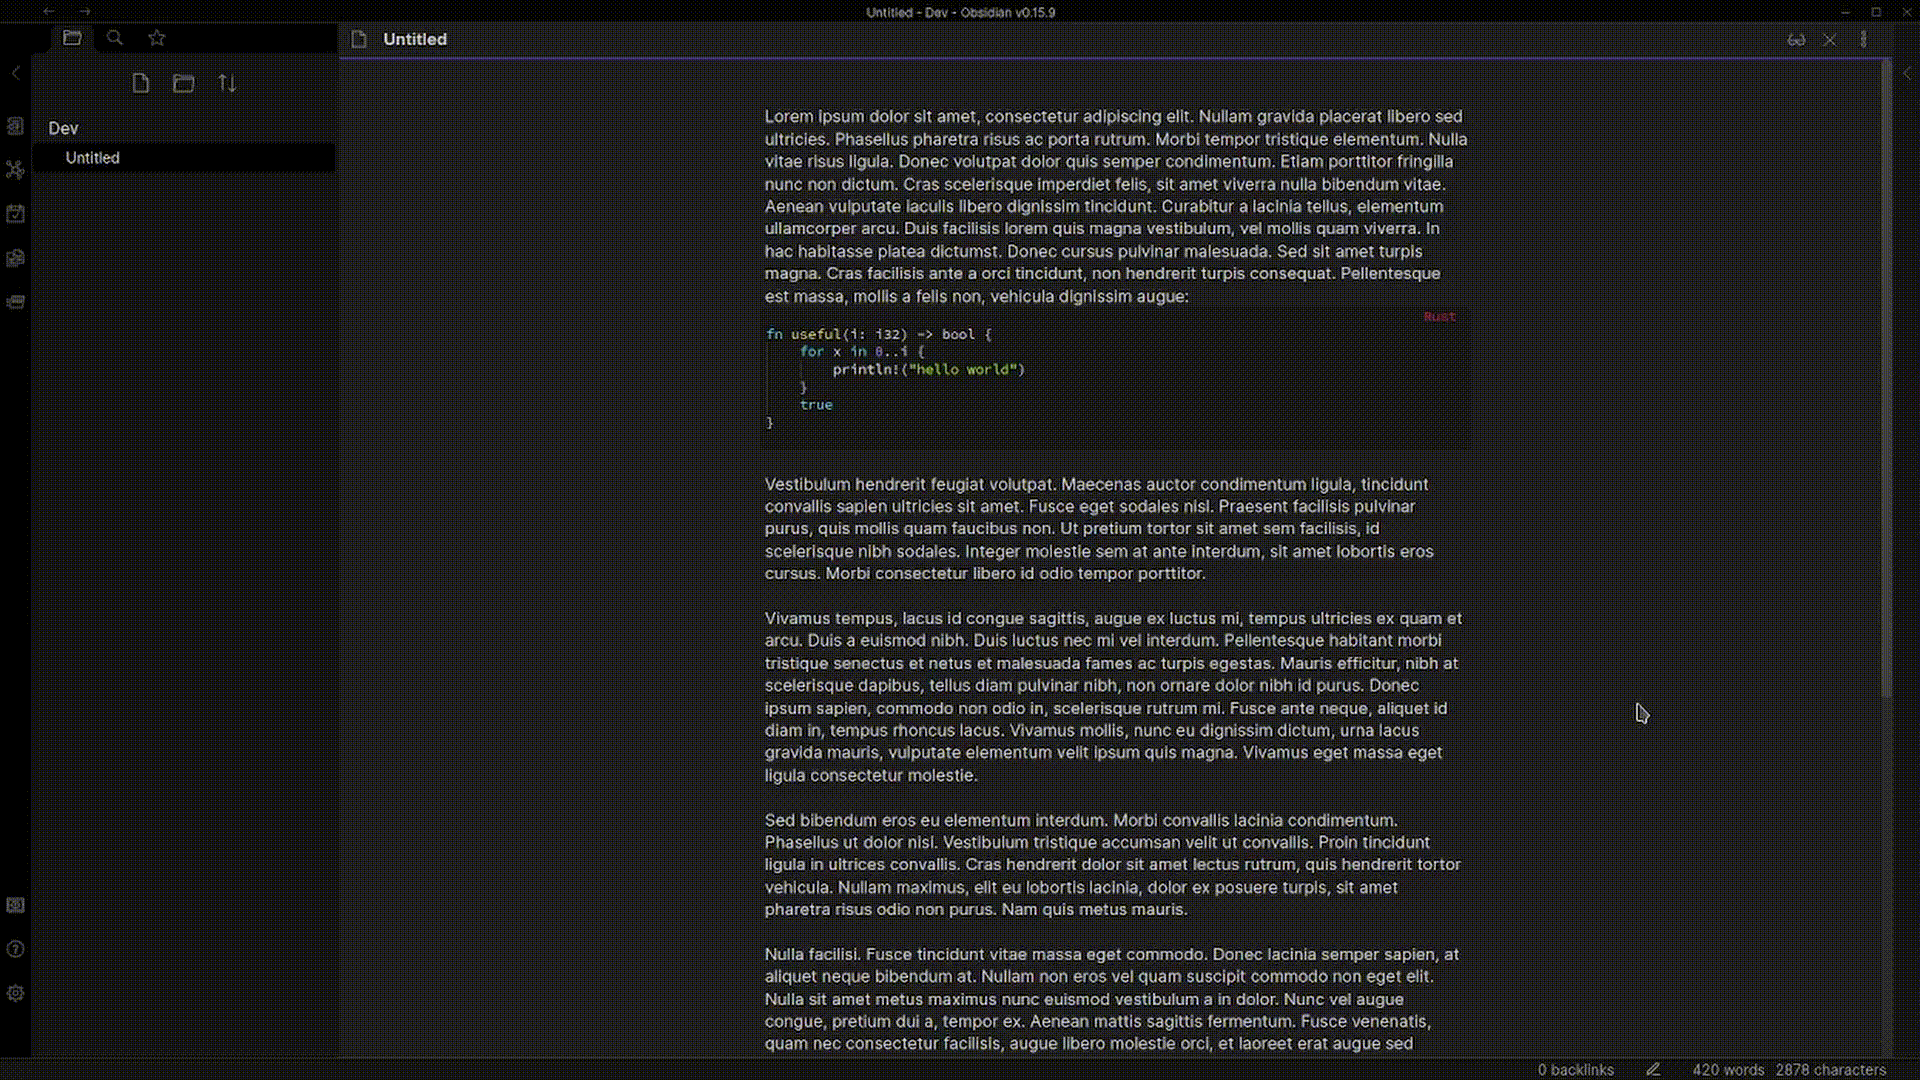Select the Untitled note in explorer
The width and height of the screenshot is (1920, 1080).
tap(93, 158)
